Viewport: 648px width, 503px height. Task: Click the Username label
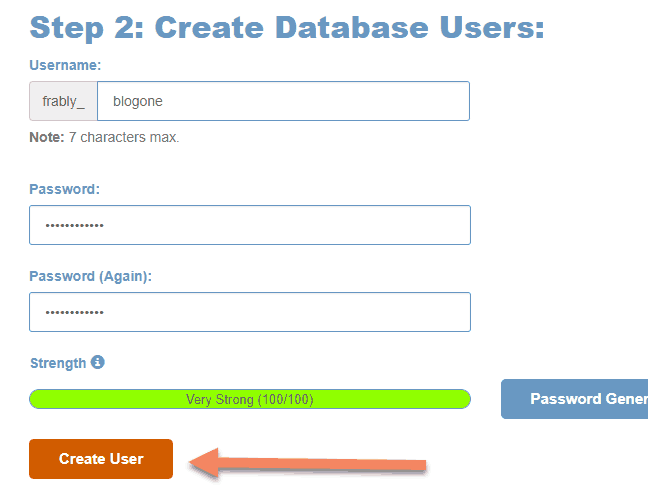pyautogui.click(x=66, y=65)
